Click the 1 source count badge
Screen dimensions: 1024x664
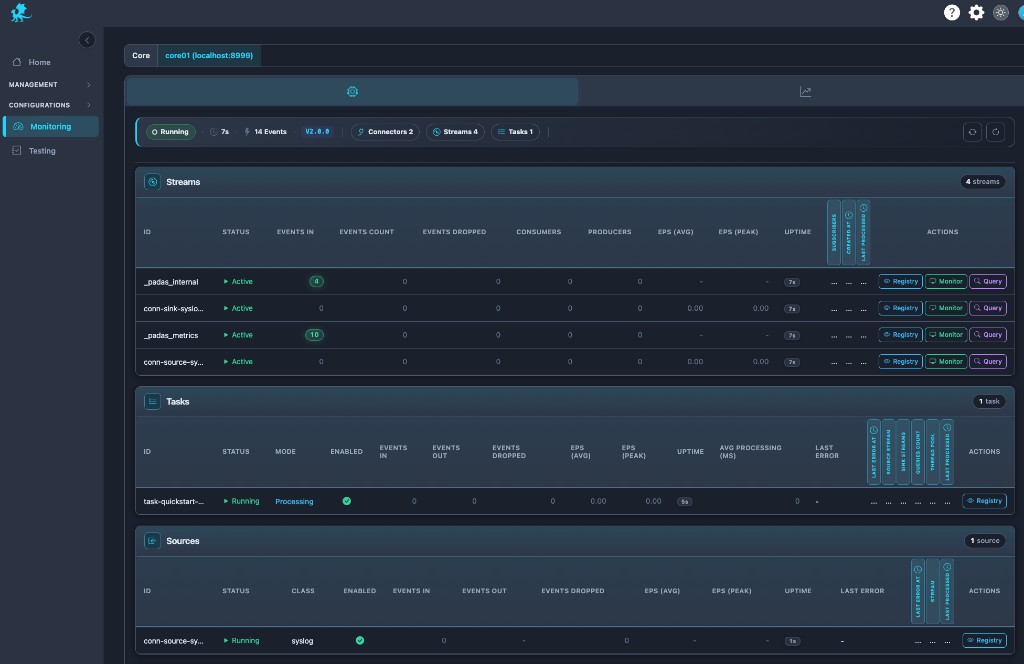(984, 541)
